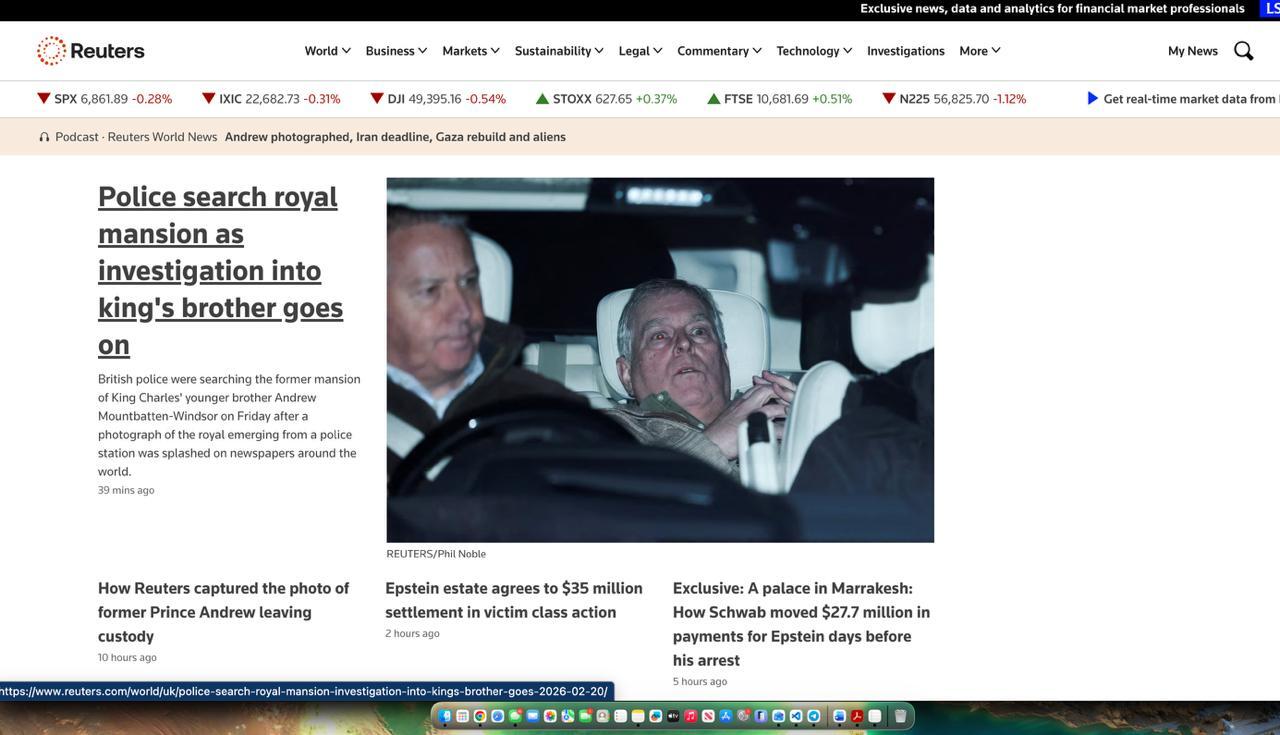Open 'How Reuters captured the photo' article

tap(223, 612)
